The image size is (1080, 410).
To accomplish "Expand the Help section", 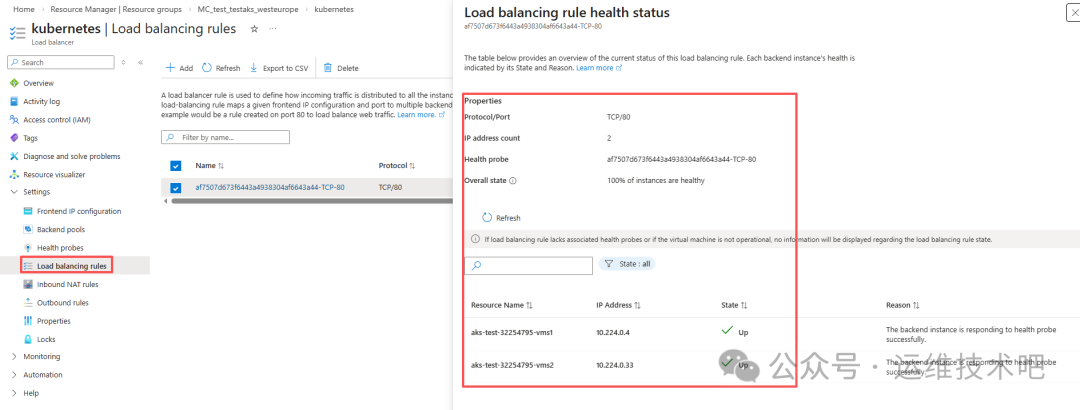I will (x=15, y=393).
